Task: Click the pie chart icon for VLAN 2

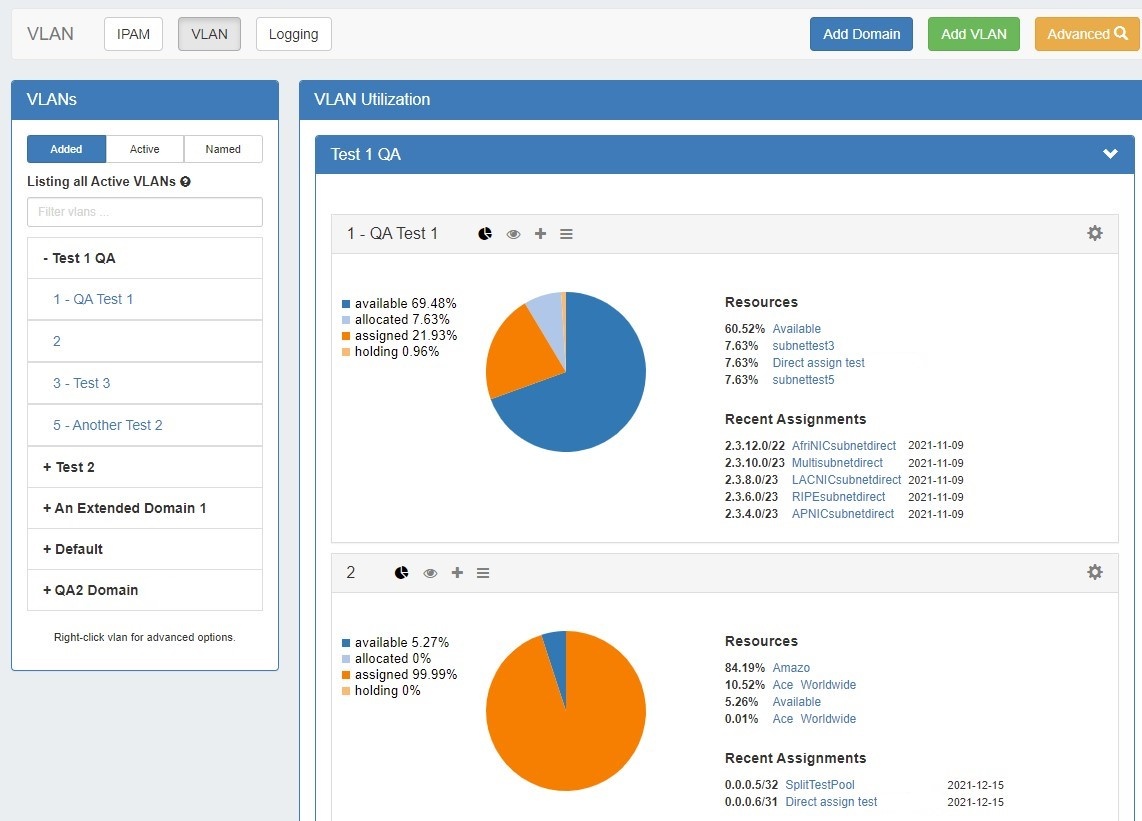Action: tap(401, 573)
